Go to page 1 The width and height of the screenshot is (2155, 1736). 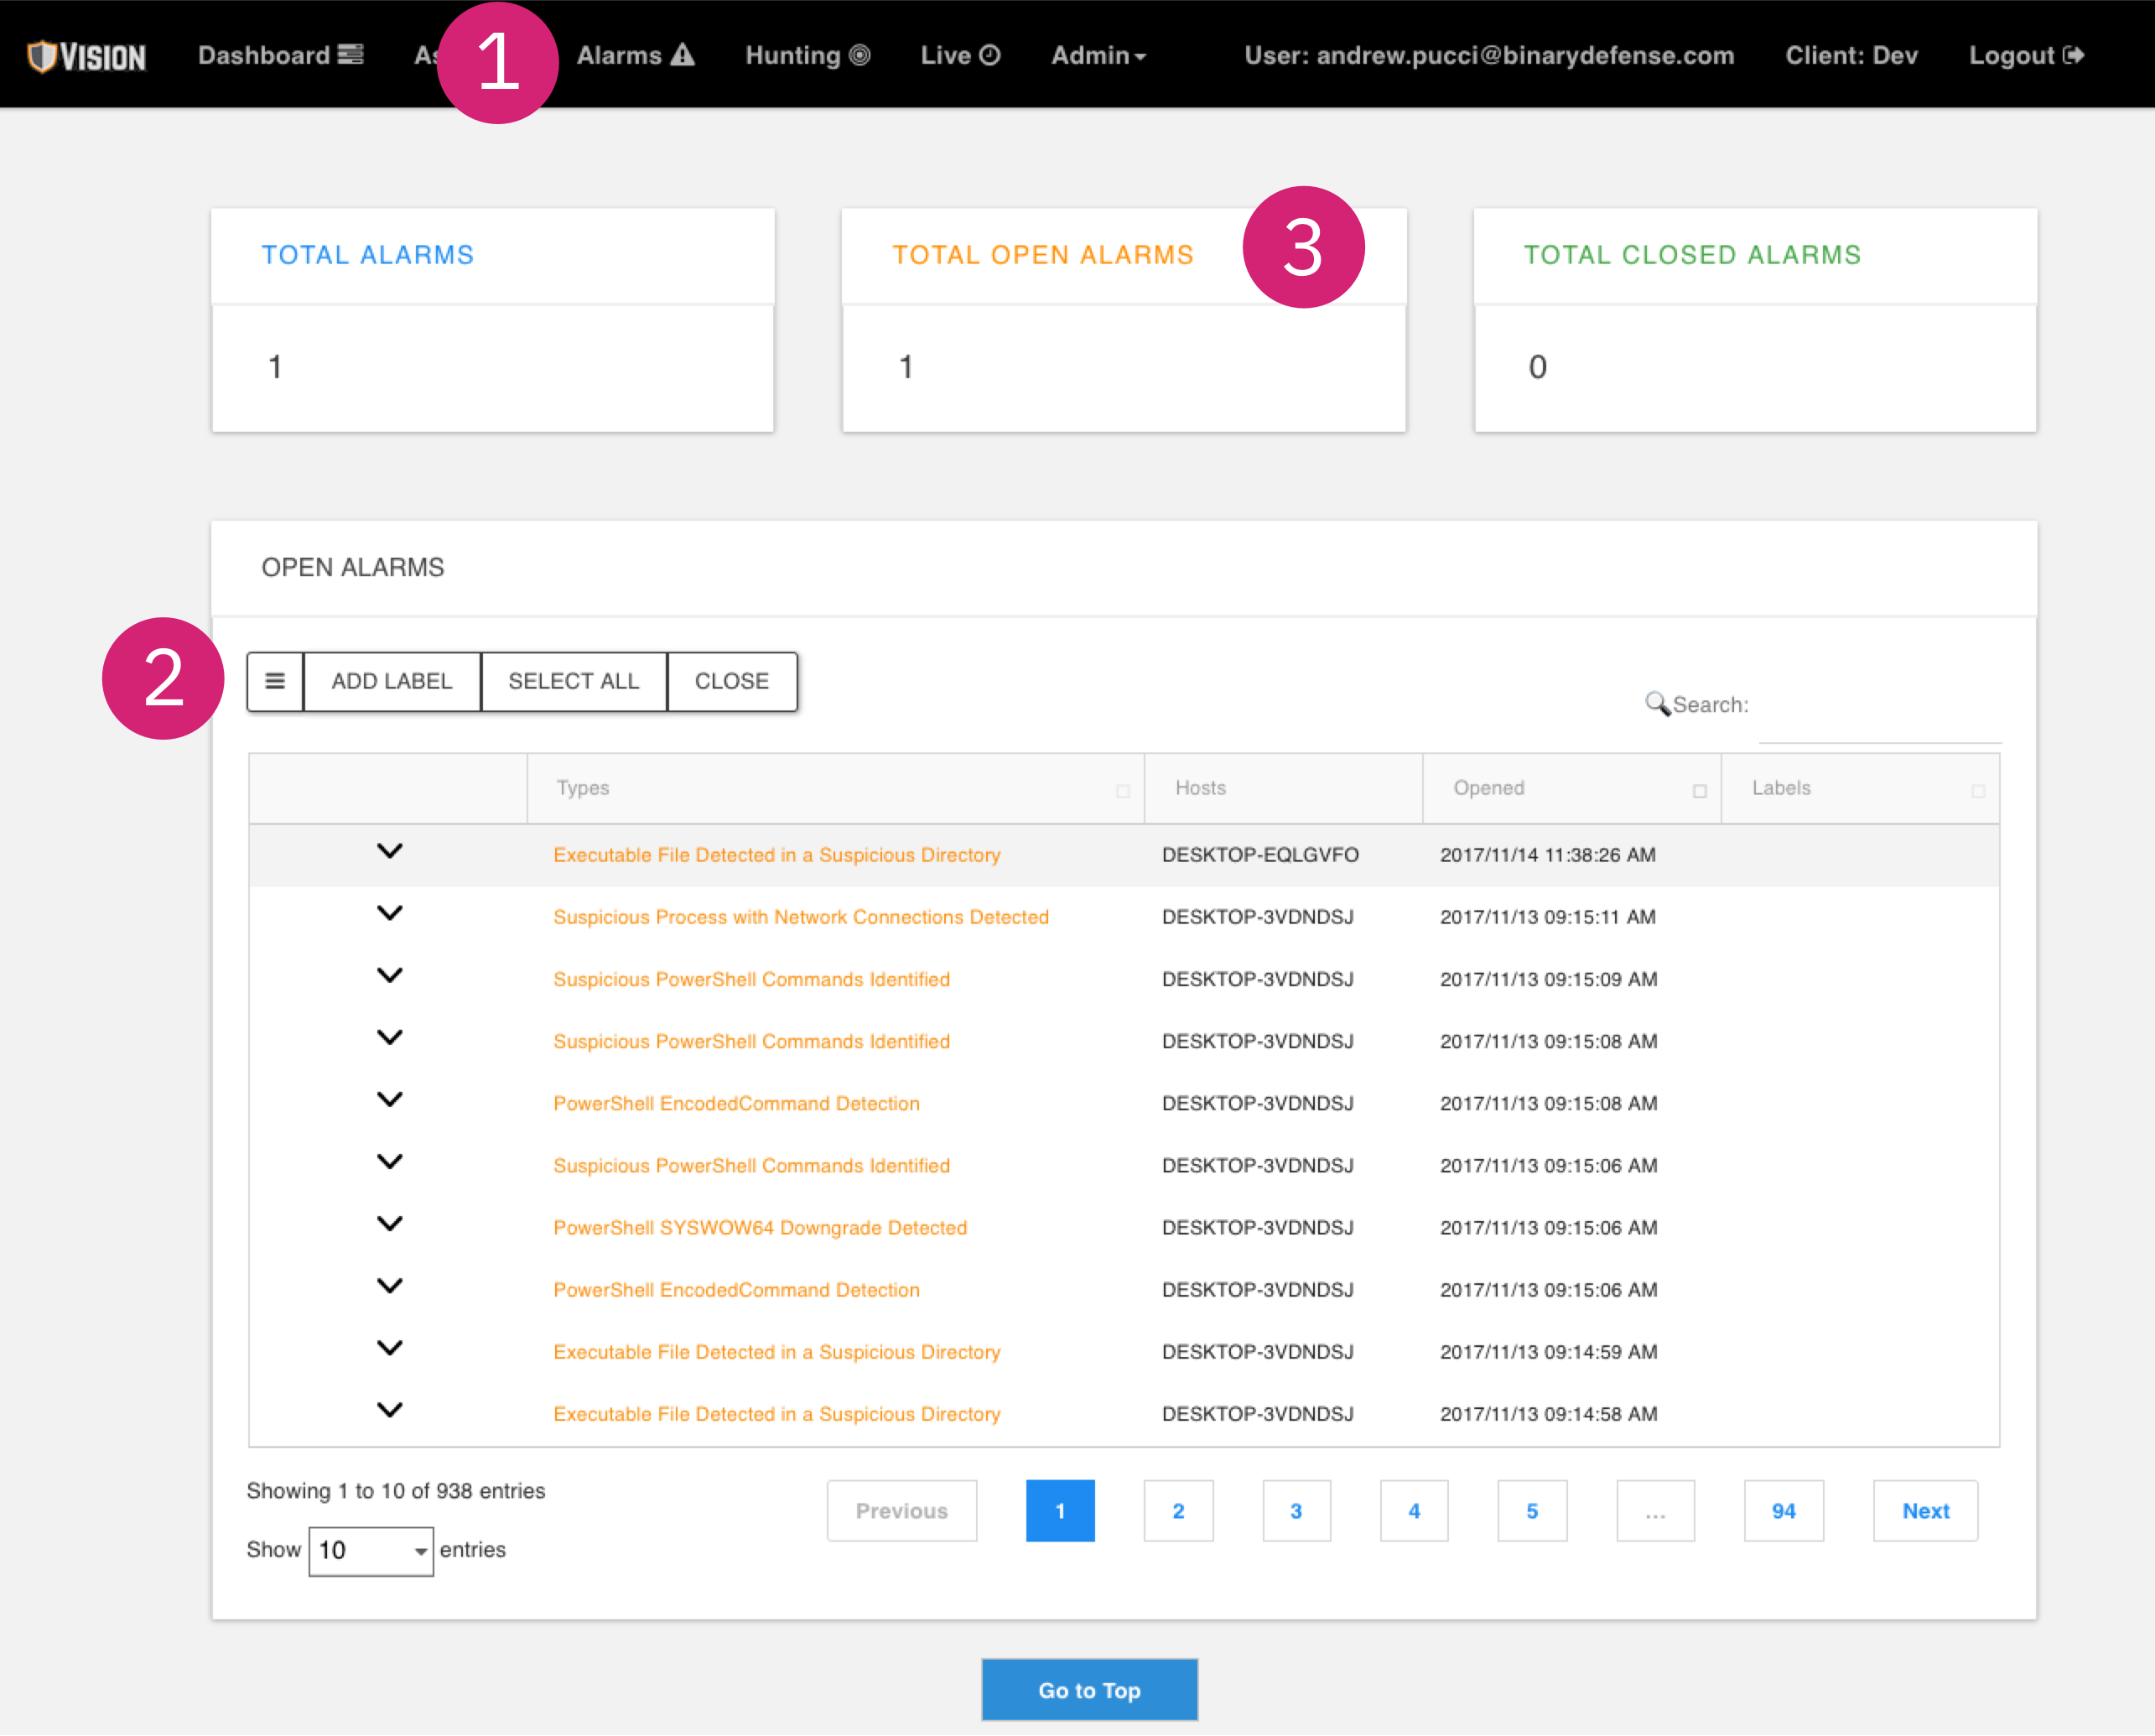pos(1060,1511)
